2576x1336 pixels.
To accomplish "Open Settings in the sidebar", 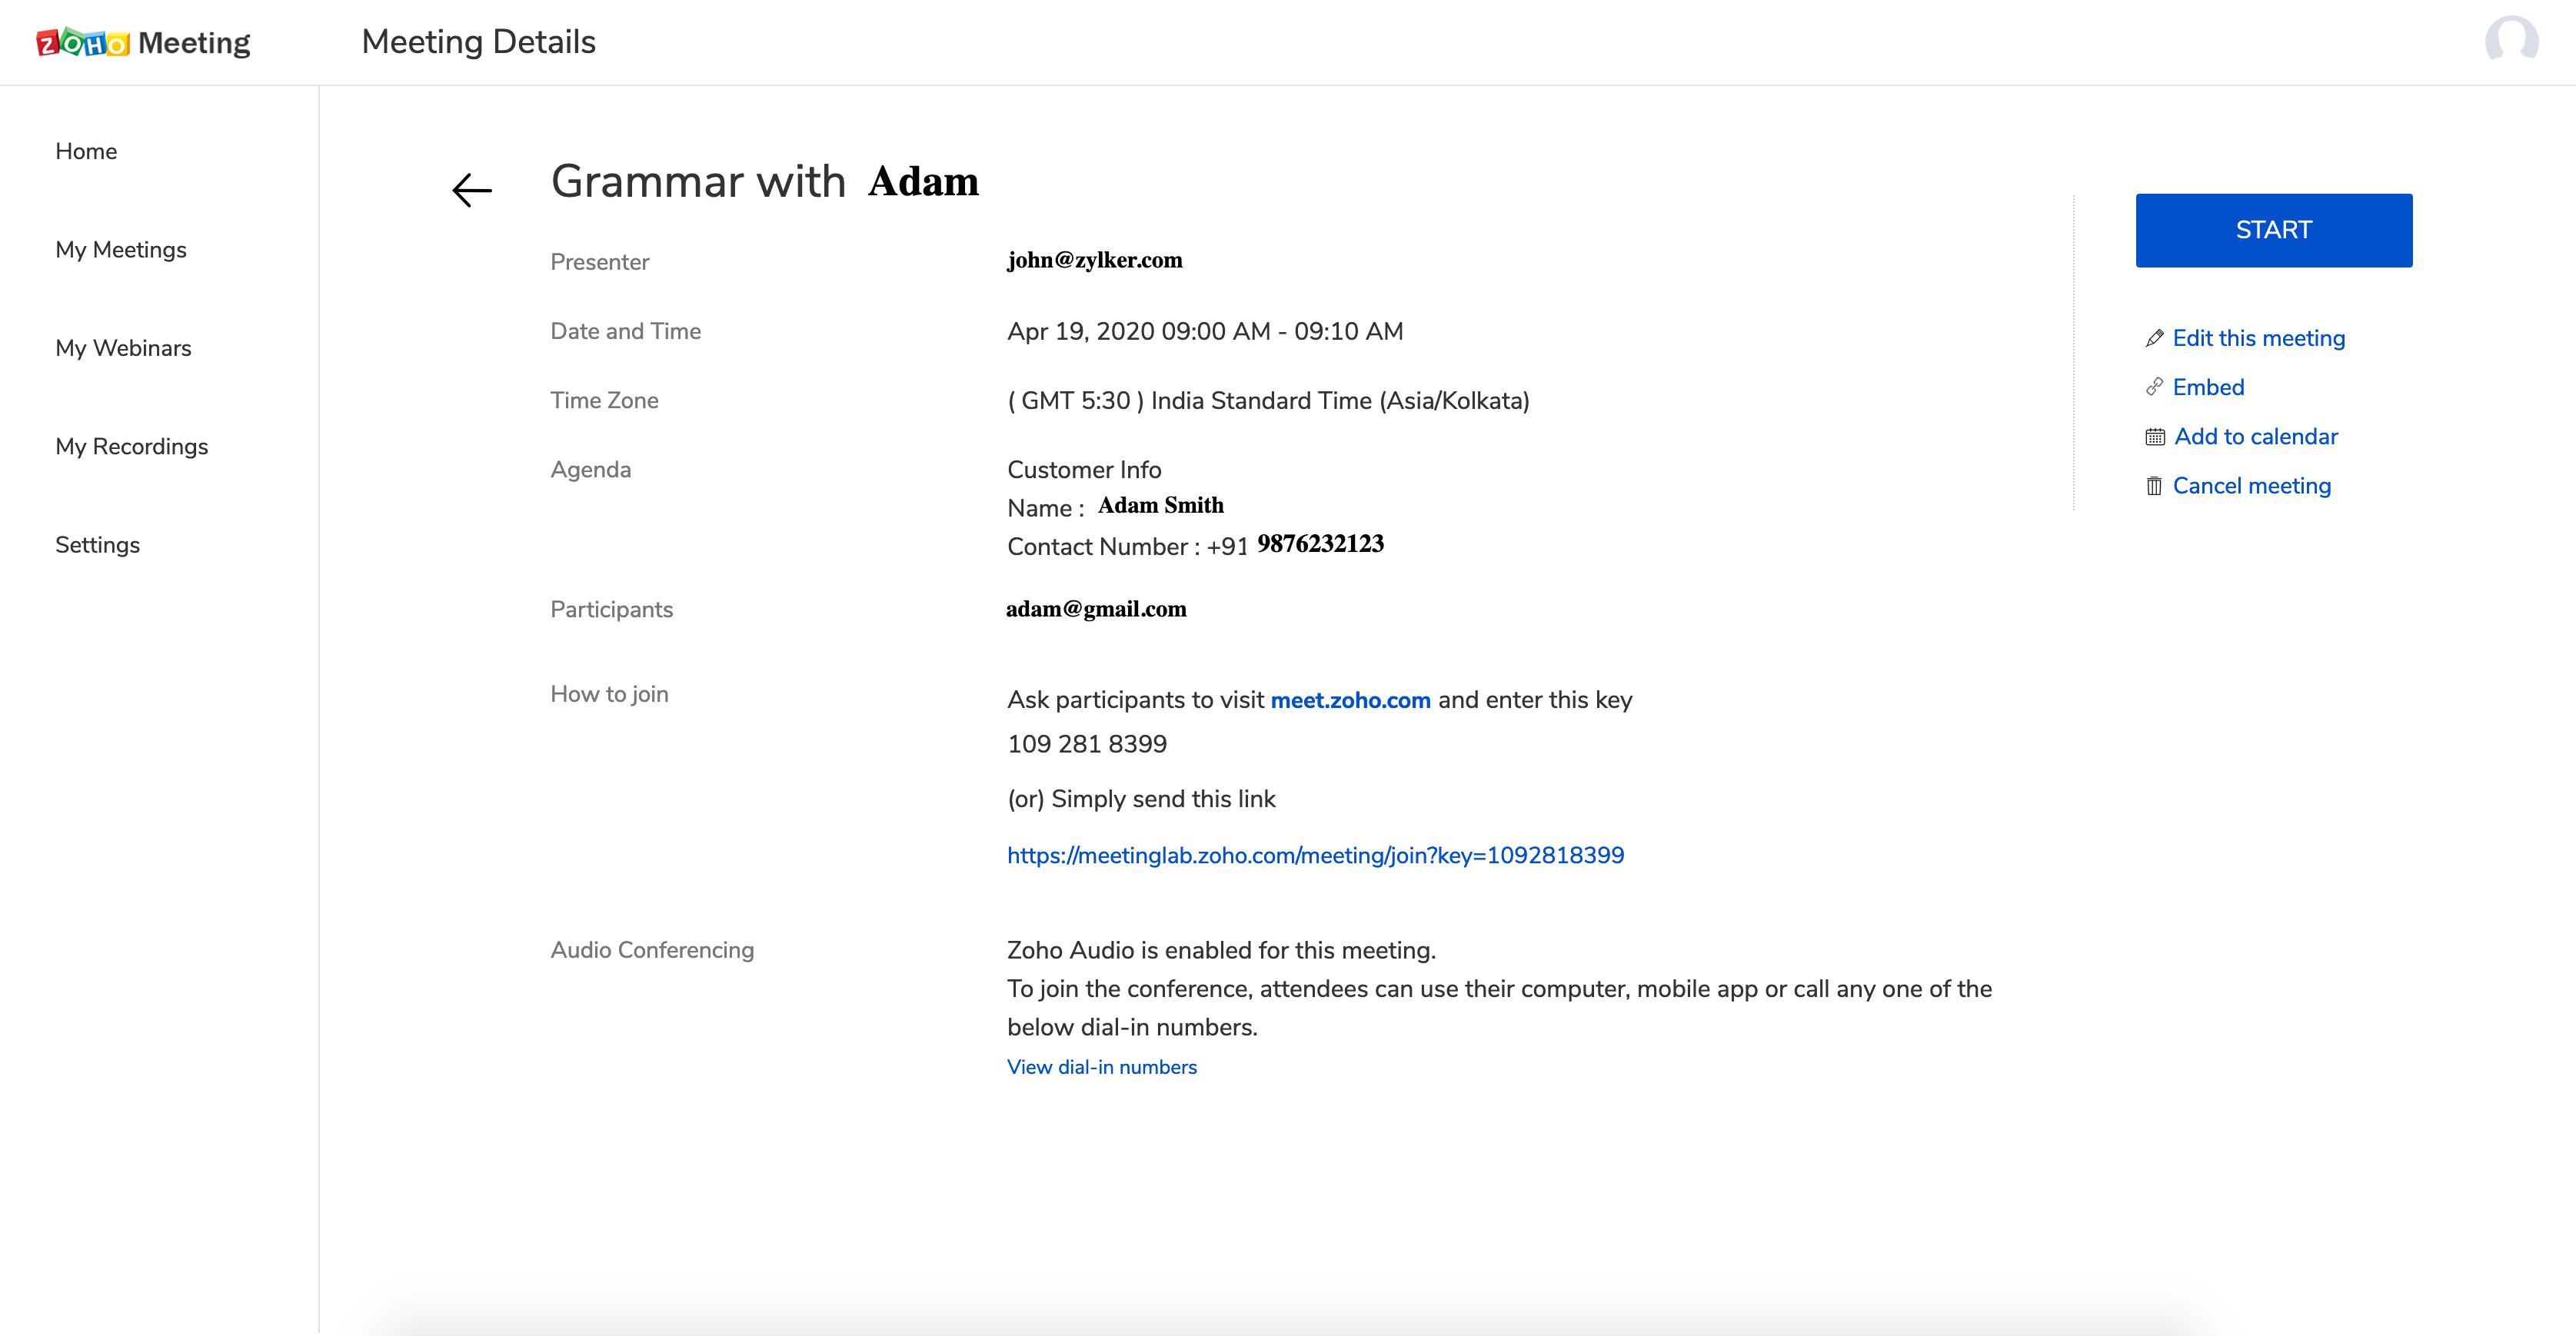I will [97, 545].
